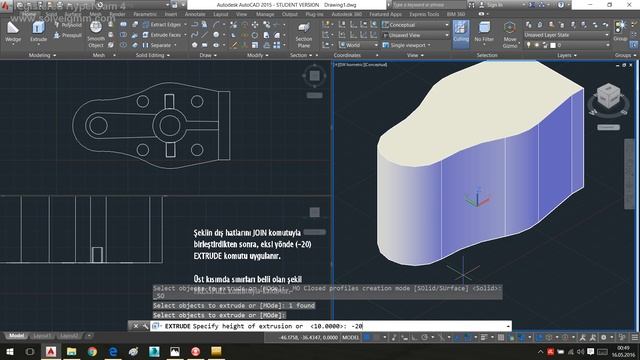
Task: Open the Annotate ribbon tab
Action: click(x=195, y=14)
